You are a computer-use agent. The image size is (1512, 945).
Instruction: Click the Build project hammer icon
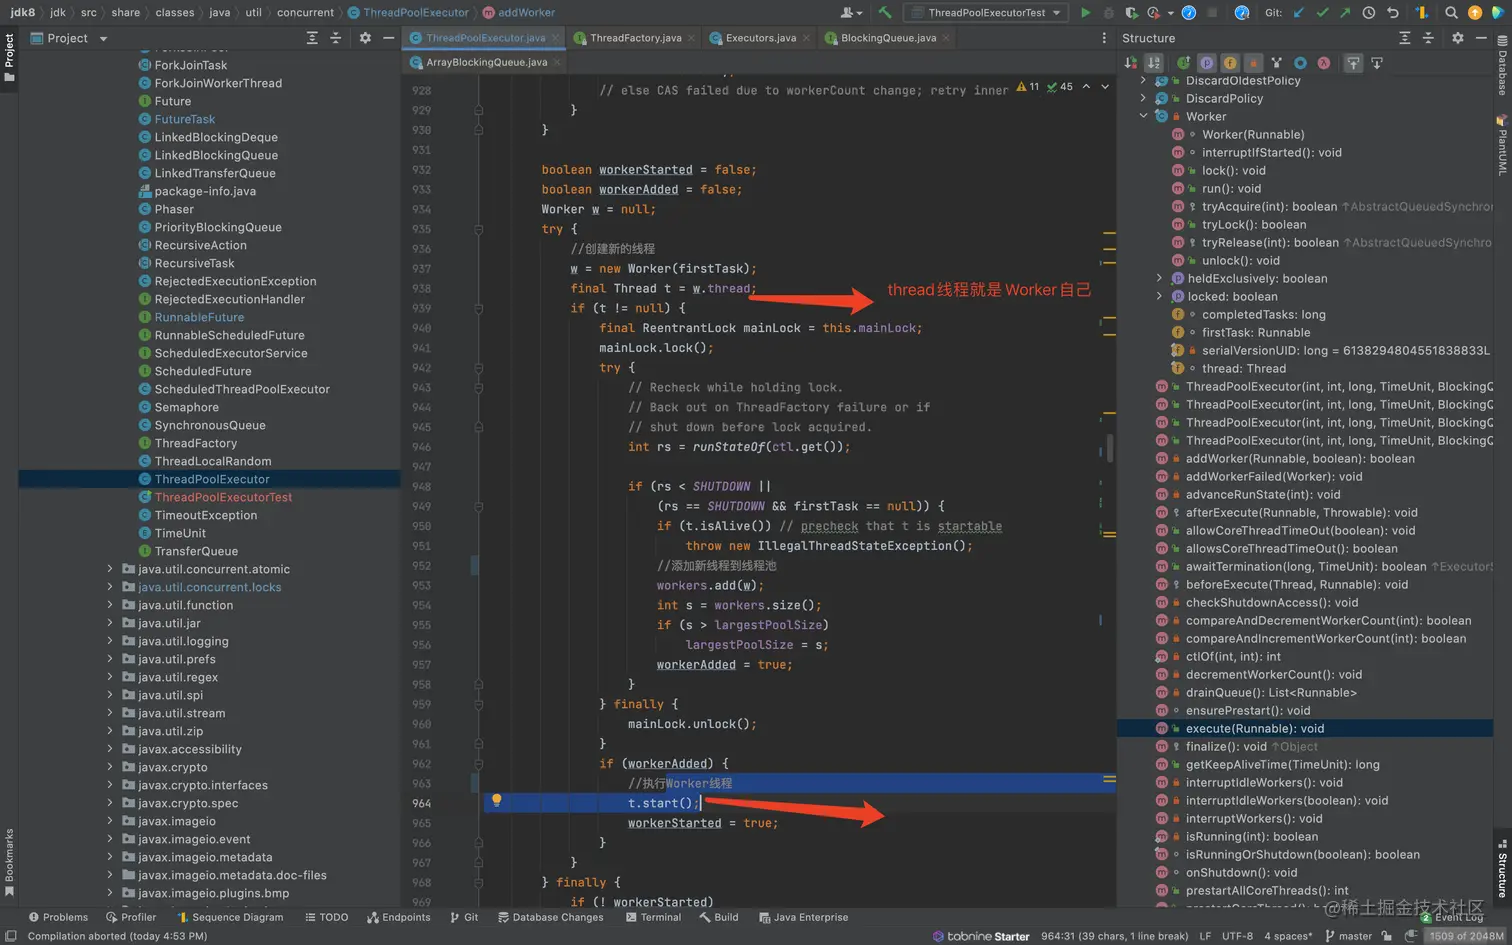click(885, 12)
